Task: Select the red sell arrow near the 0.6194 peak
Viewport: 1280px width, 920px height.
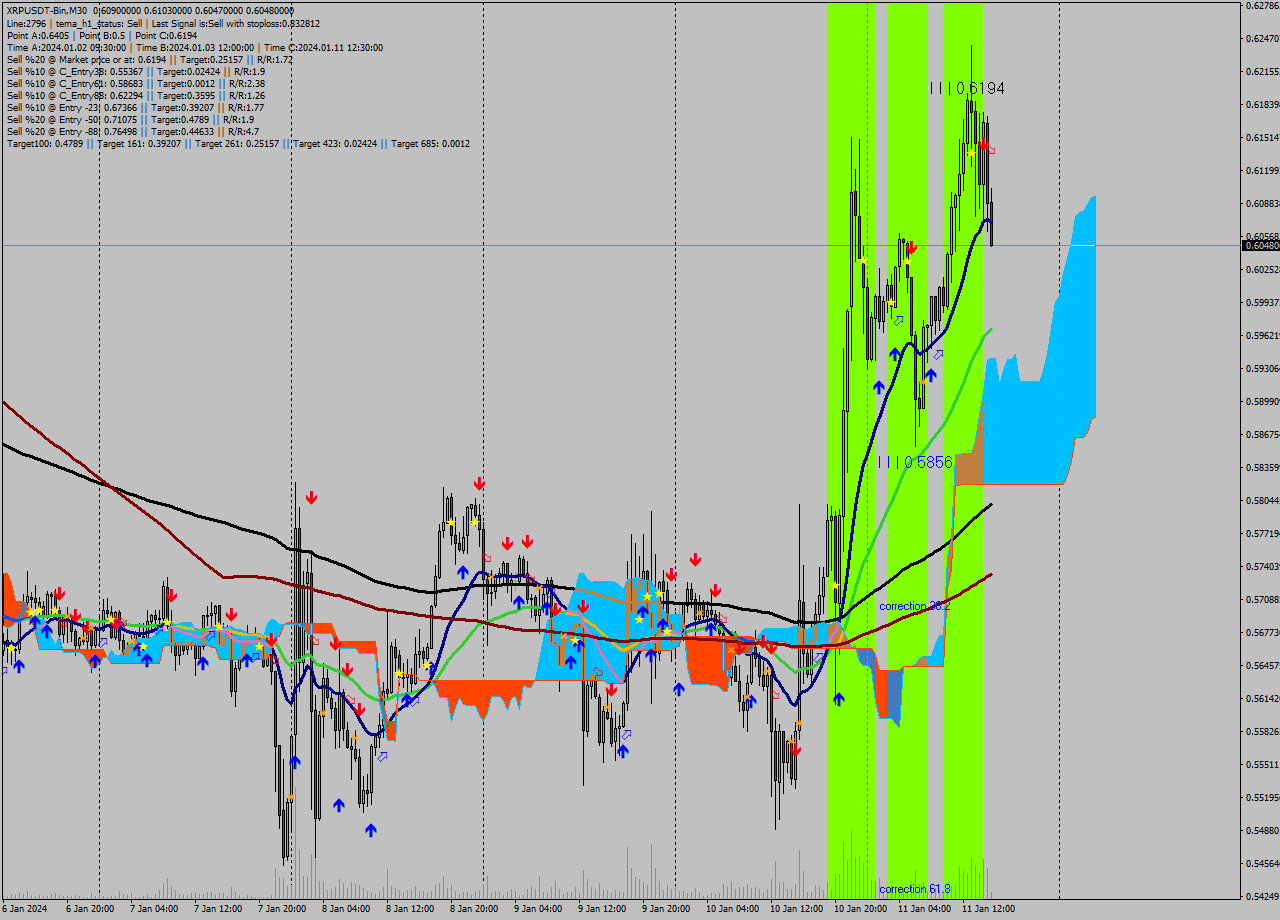Action: click(x=984, y=144)
